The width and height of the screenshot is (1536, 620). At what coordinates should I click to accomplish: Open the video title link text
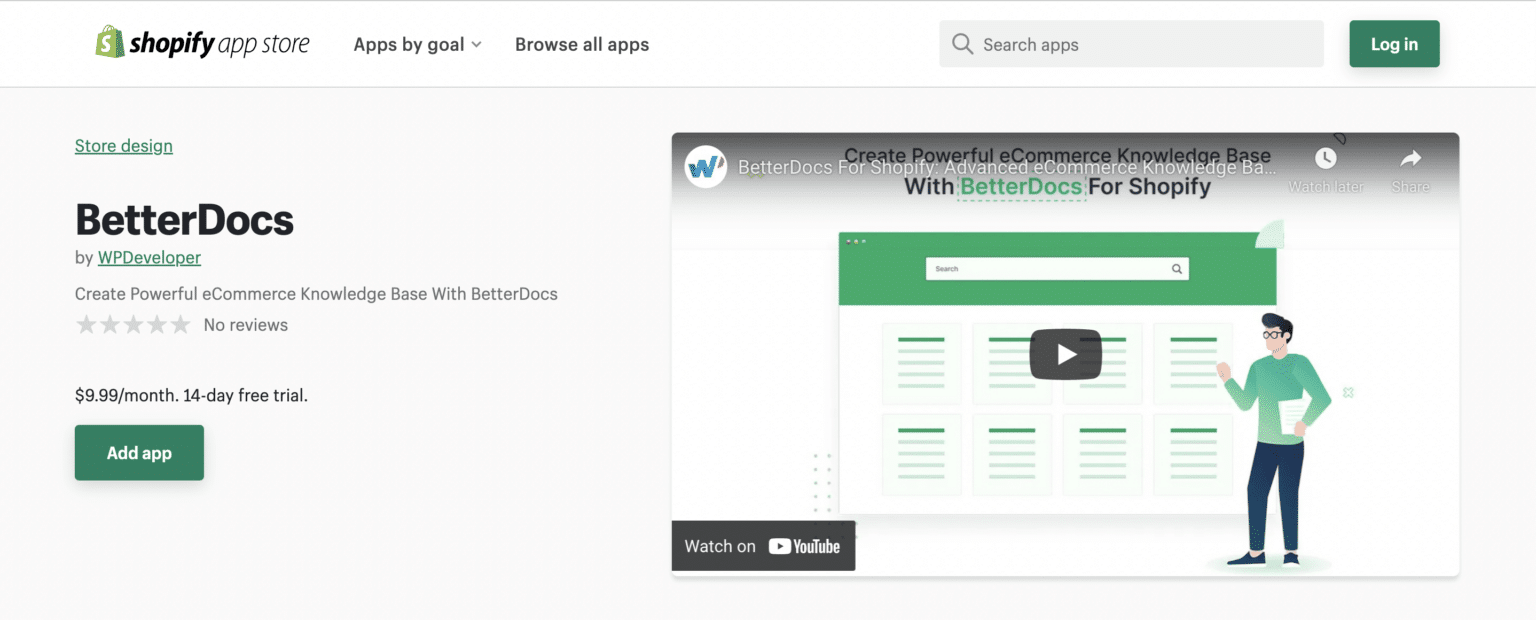[1007, 168]
